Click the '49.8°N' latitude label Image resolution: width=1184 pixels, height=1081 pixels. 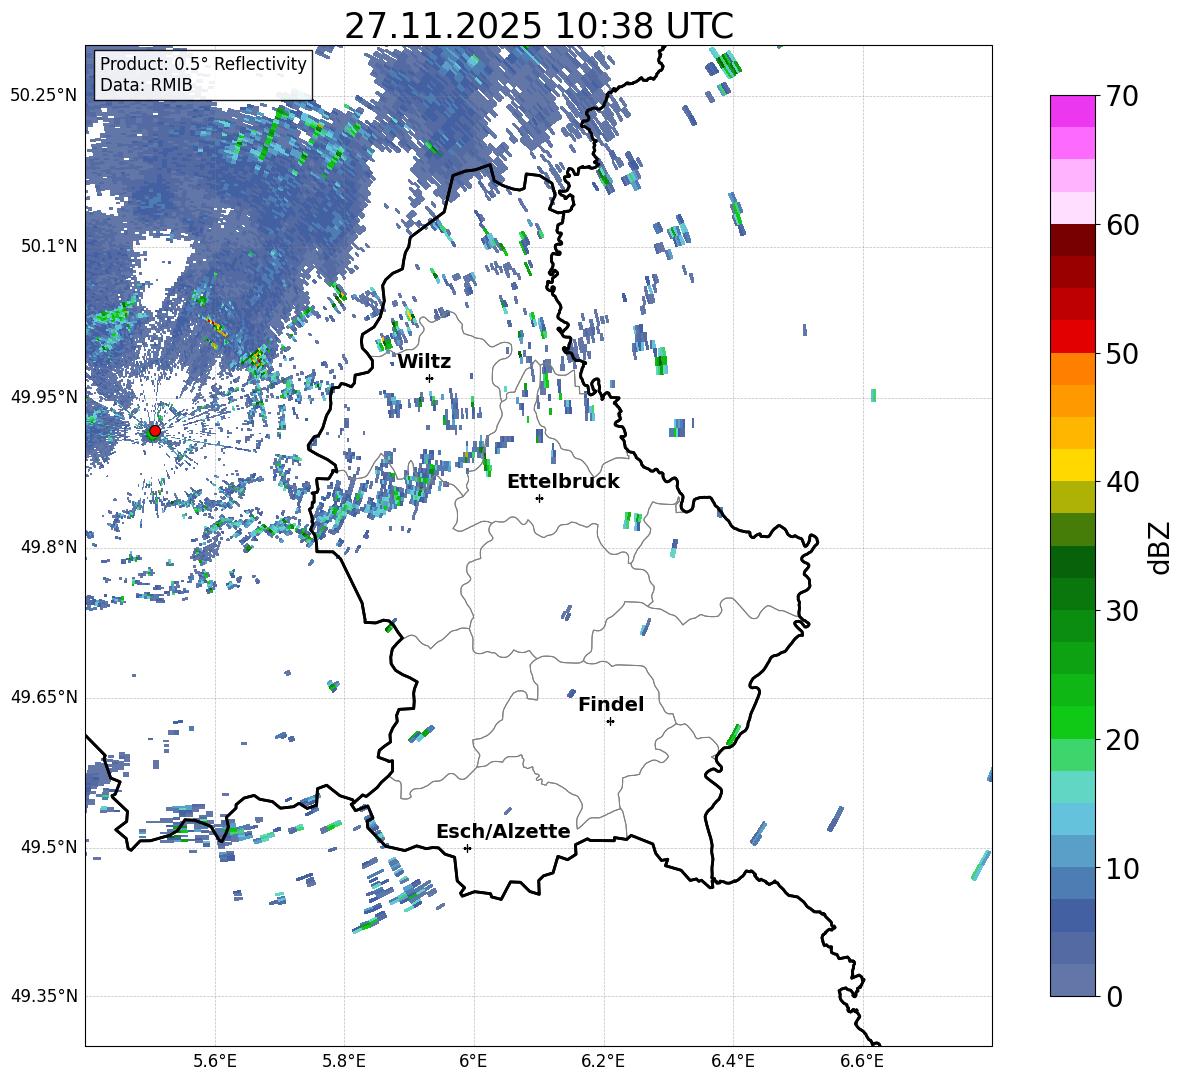click(49, 547)
